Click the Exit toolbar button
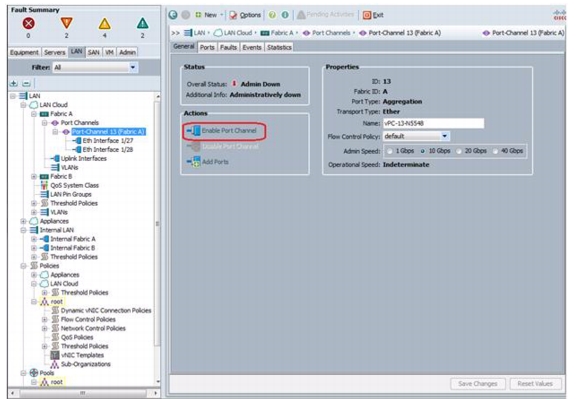576x399 pixels. pyautogui.click(x=373, y=15)
